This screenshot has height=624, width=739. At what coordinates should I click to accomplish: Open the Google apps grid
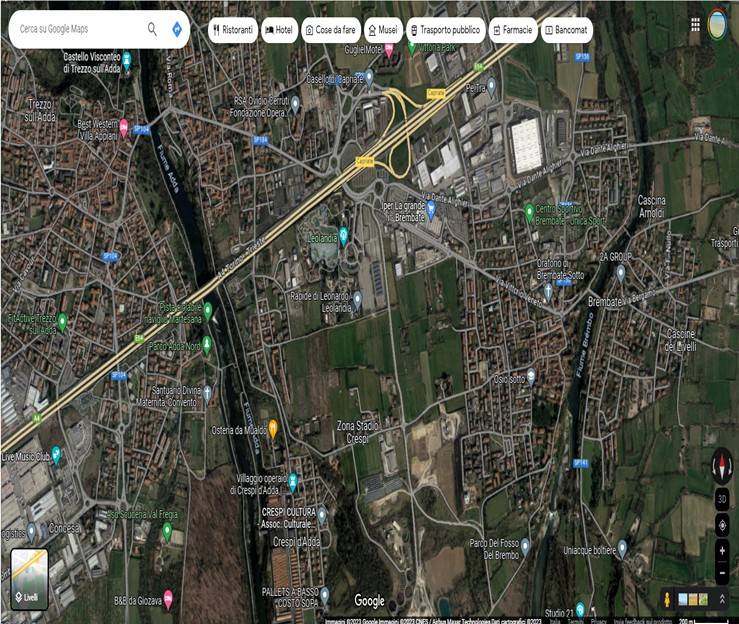696,24
